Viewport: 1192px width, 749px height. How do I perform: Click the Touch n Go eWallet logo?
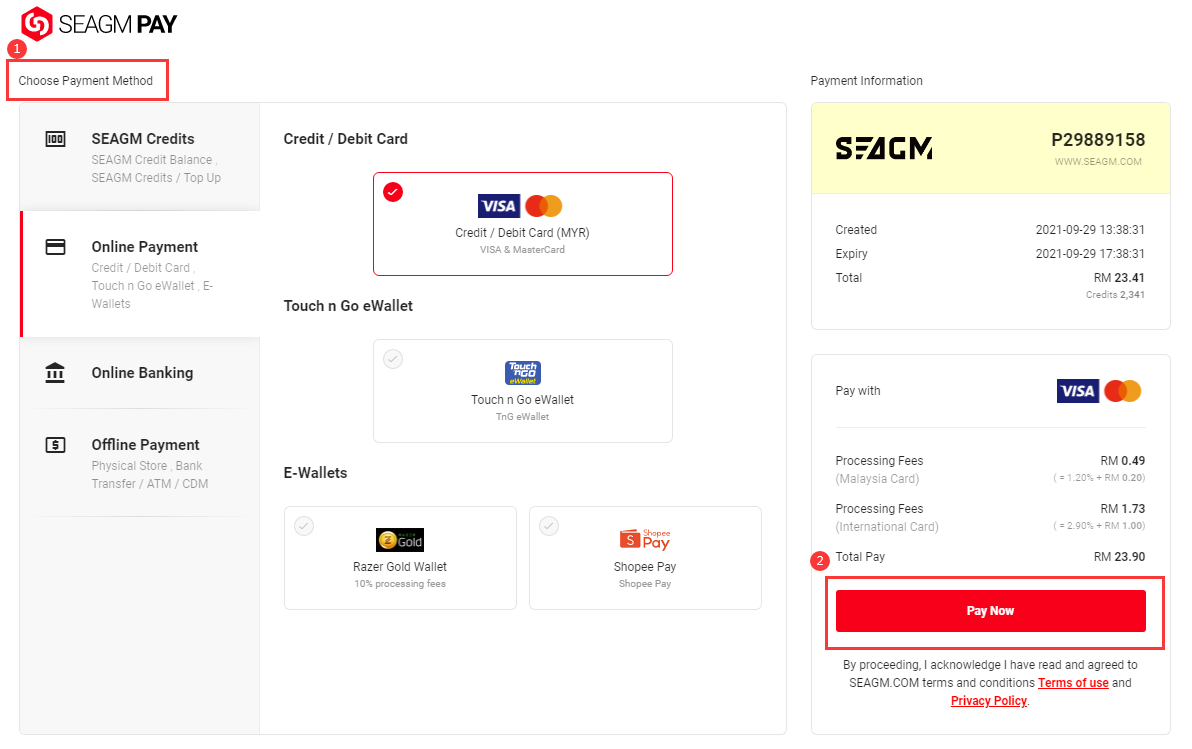coord(523,373)
